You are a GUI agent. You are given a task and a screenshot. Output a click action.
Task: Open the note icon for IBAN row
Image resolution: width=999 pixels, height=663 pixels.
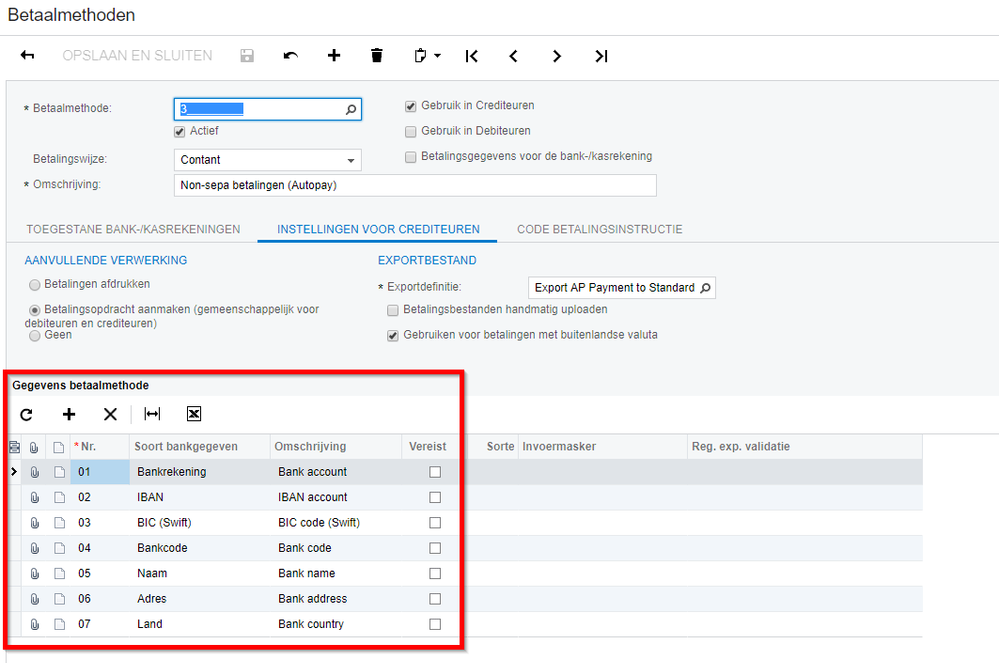59,497
